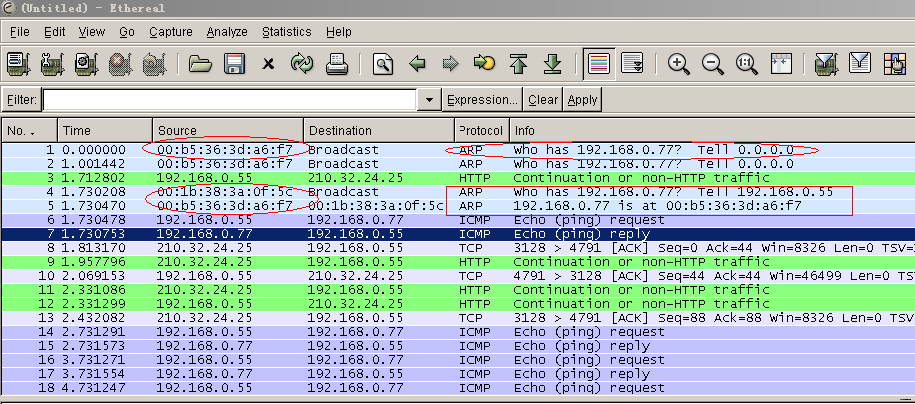
Task: Sort by the Info column header
Action: [712, 130]
